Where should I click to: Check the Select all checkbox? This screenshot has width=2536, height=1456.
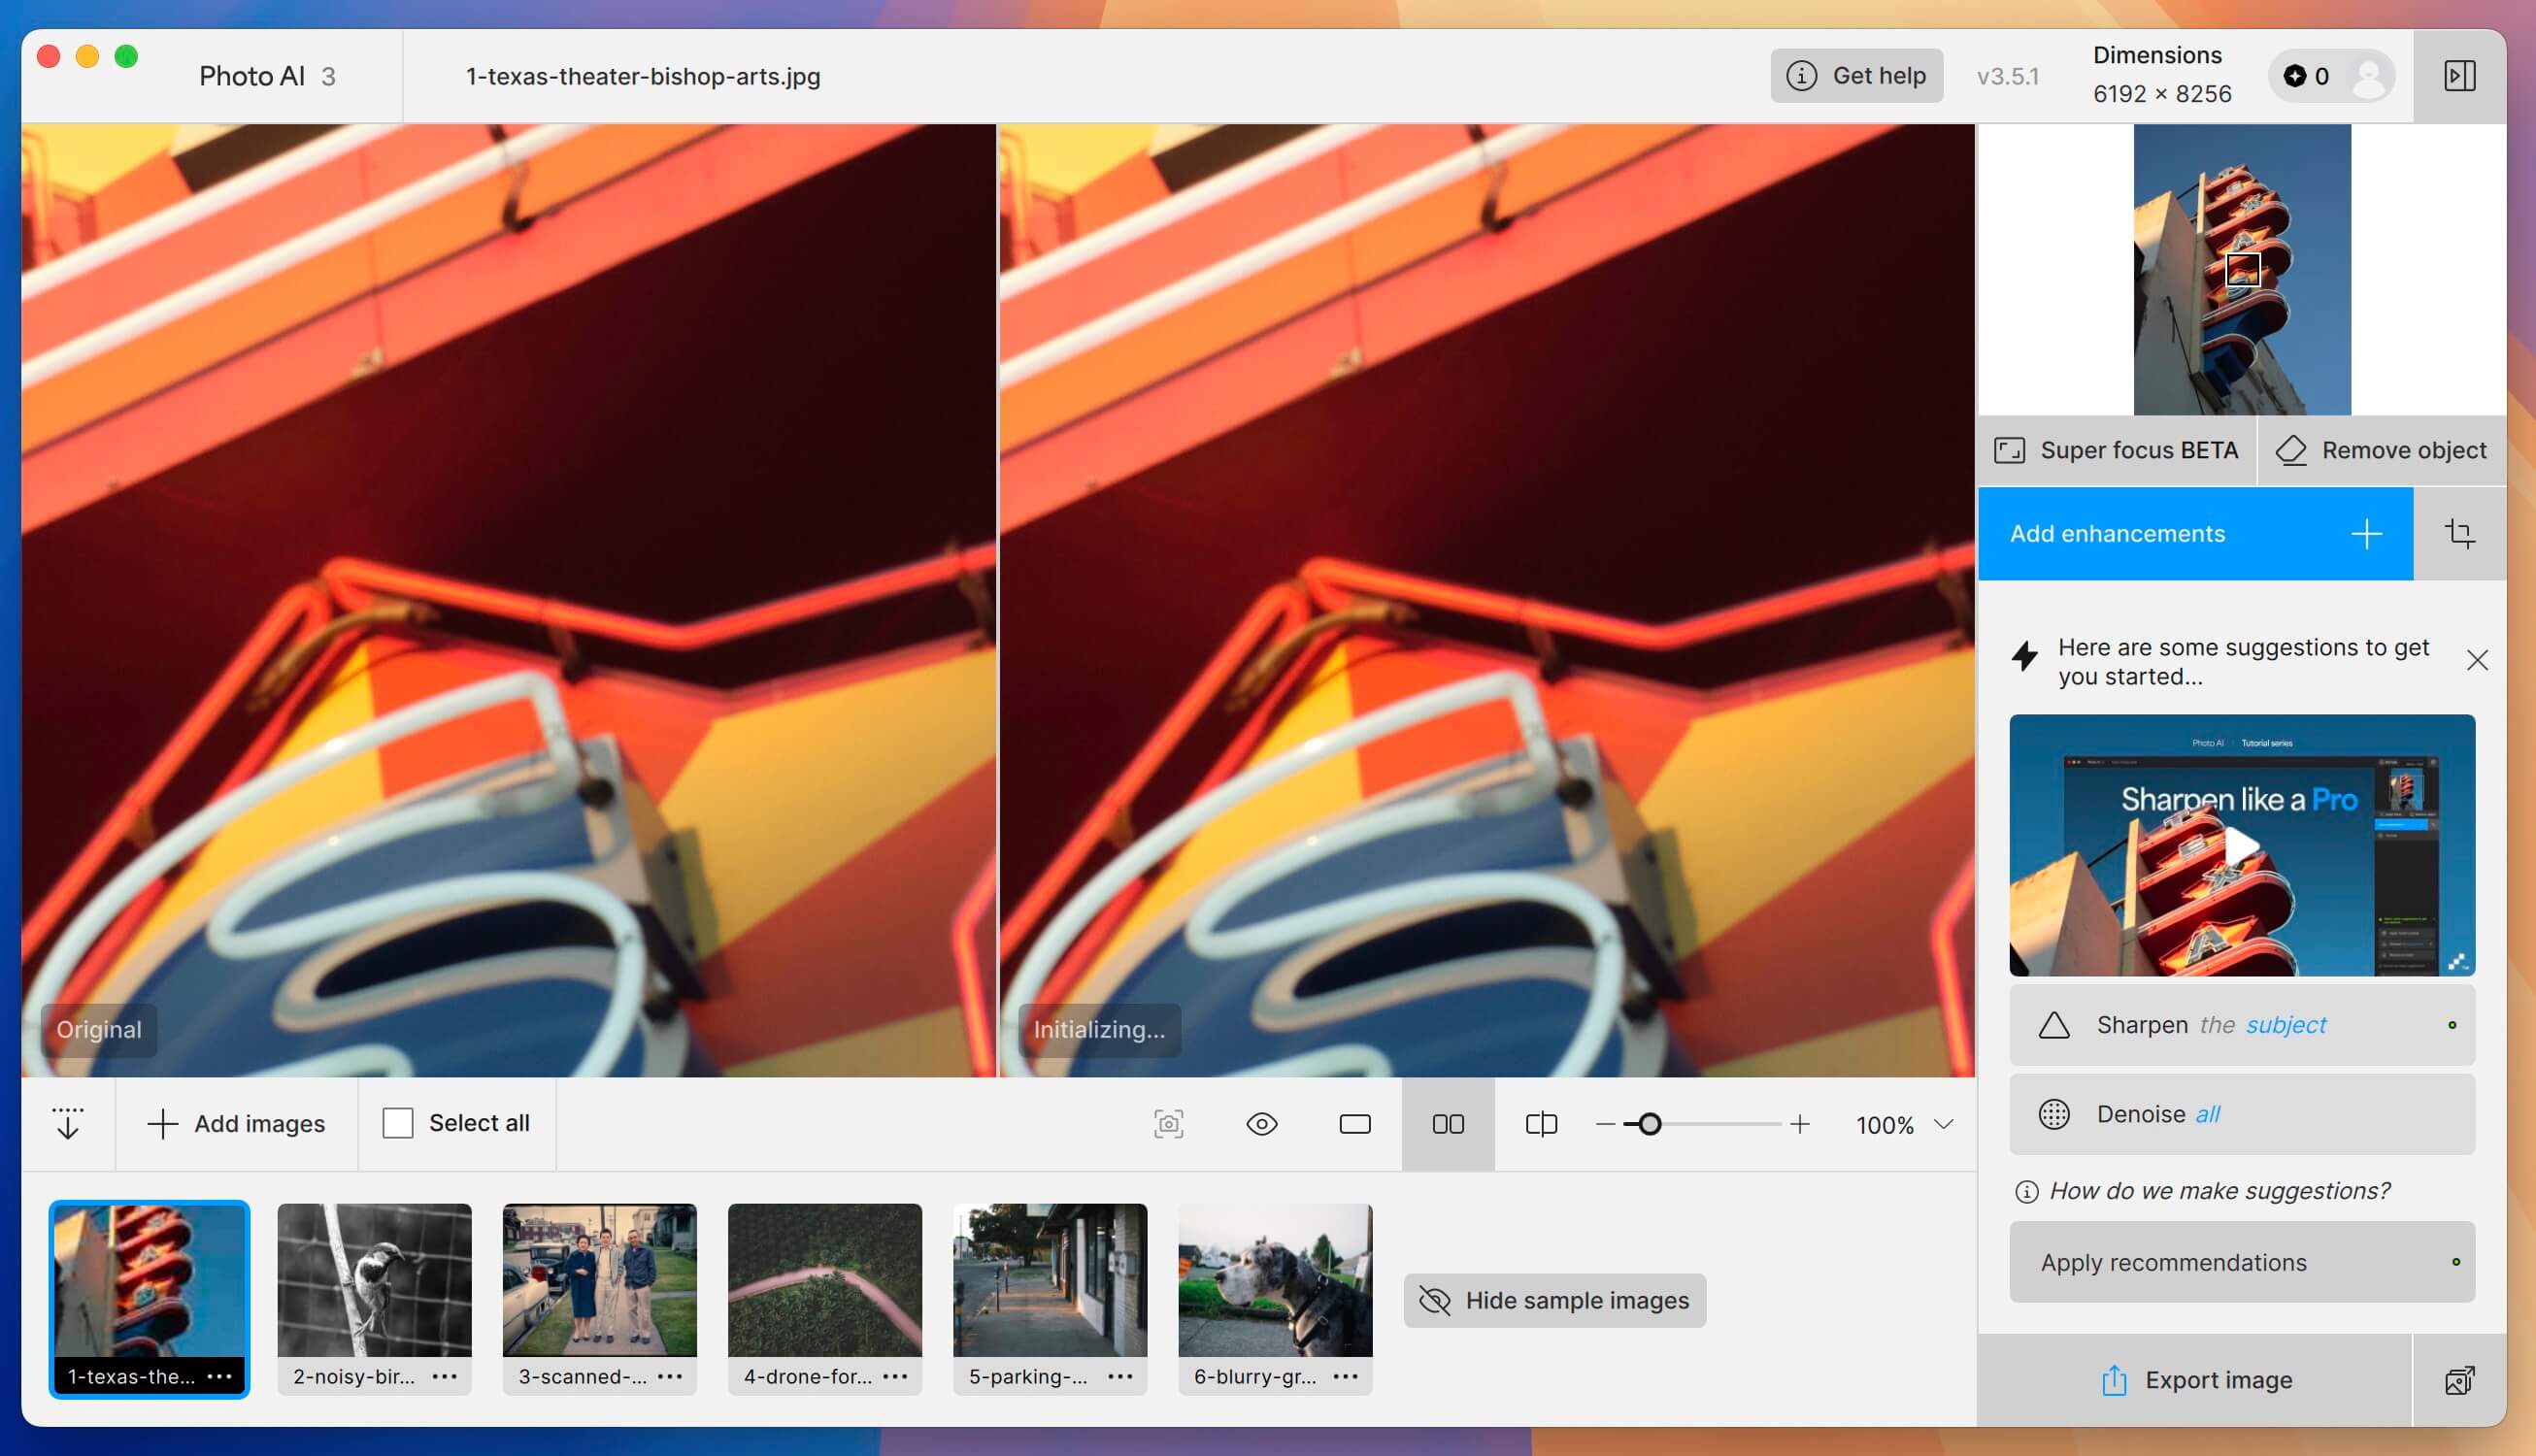click(x=398, y=1124)
